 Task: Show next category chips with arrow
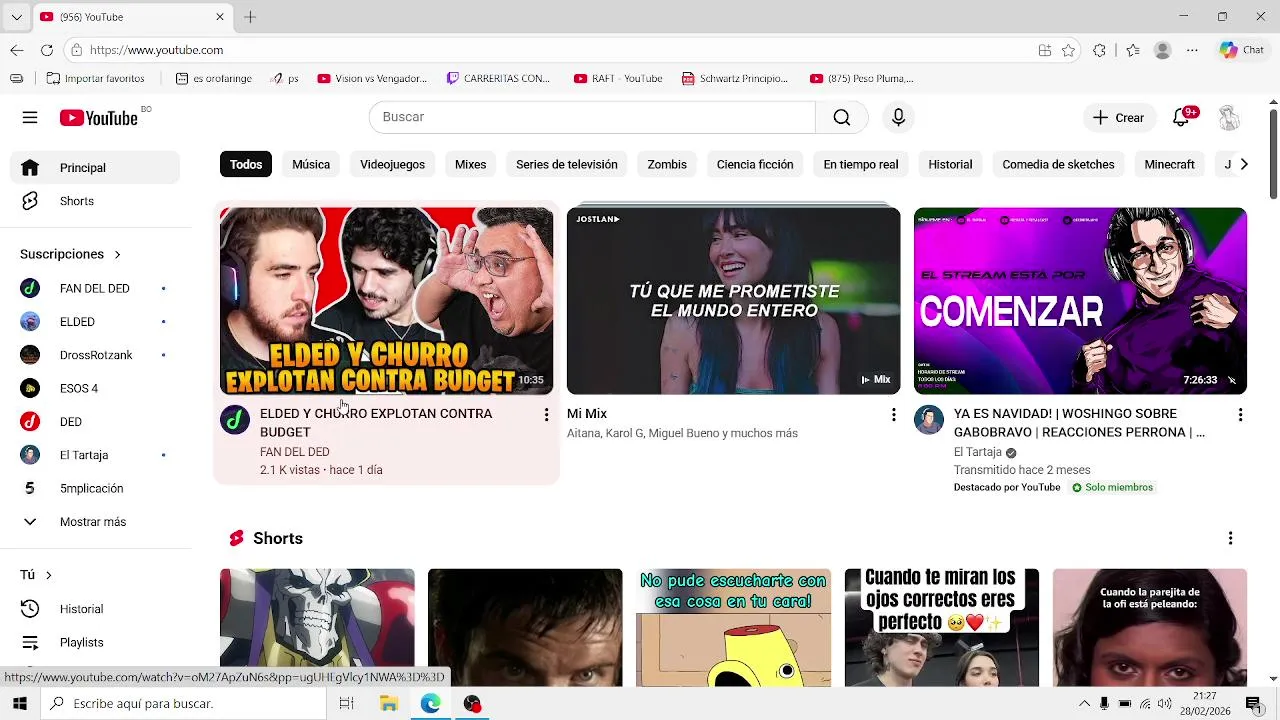click(x=1243, y=164)
